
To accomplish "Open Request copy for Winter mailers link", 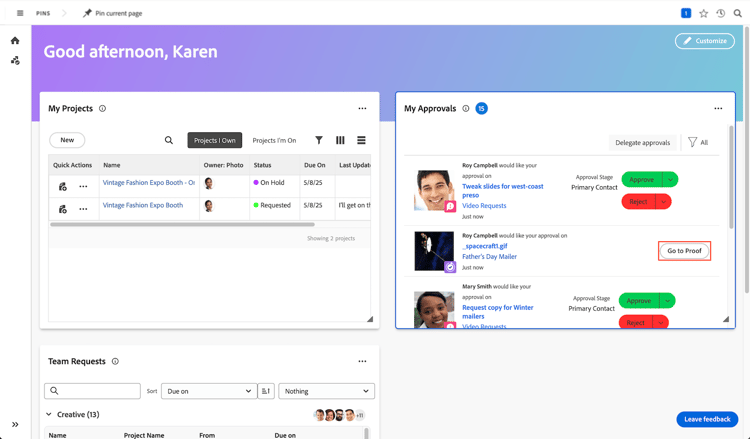I will pos(497,312).
